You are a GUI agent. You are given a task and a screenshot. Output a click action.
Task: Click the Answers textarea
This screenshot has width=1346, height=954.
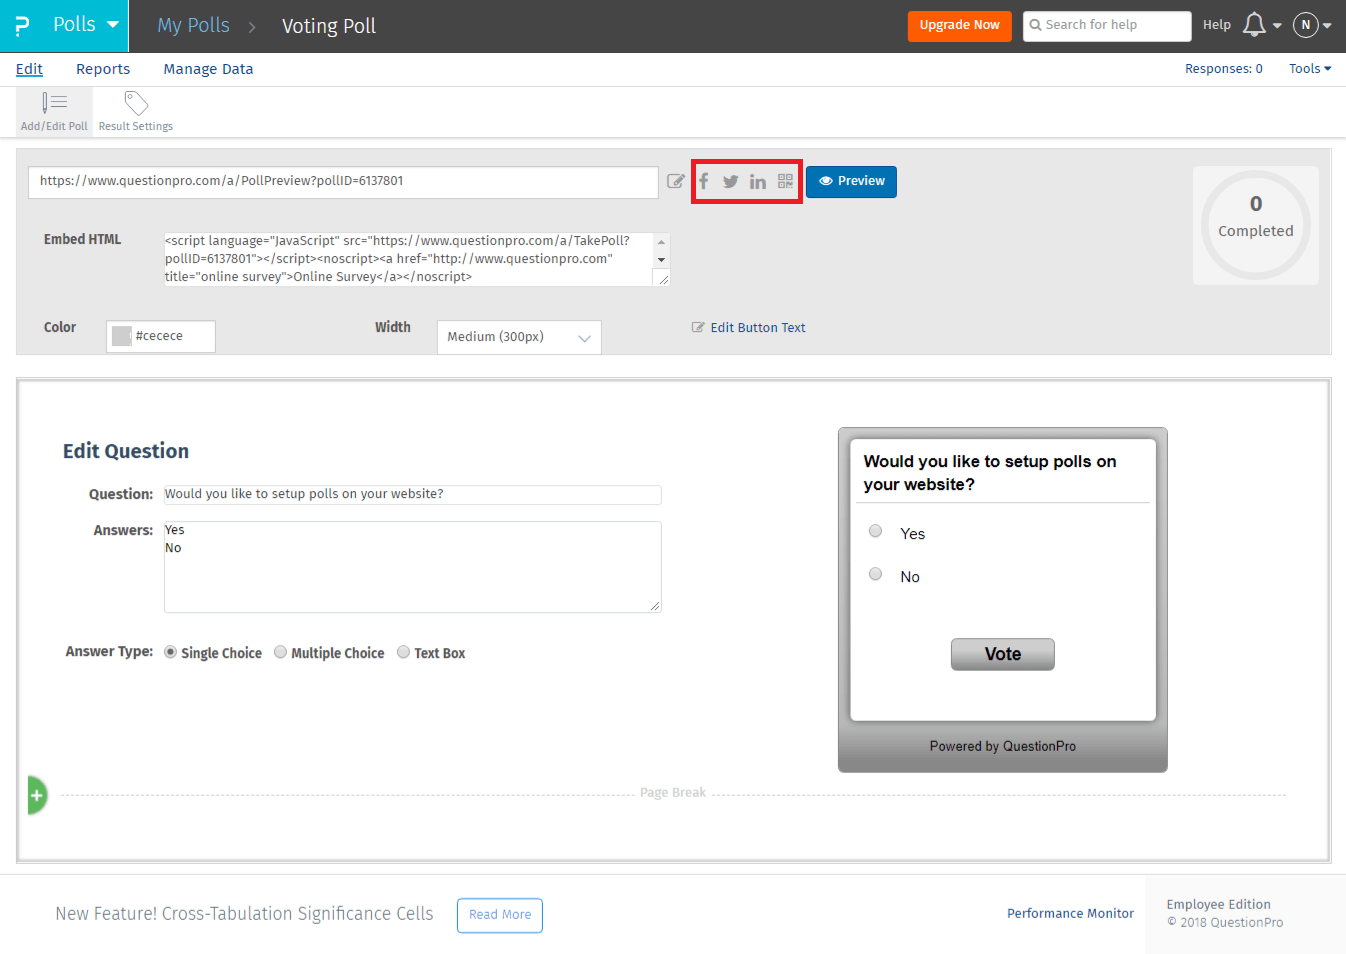point(412,567)
